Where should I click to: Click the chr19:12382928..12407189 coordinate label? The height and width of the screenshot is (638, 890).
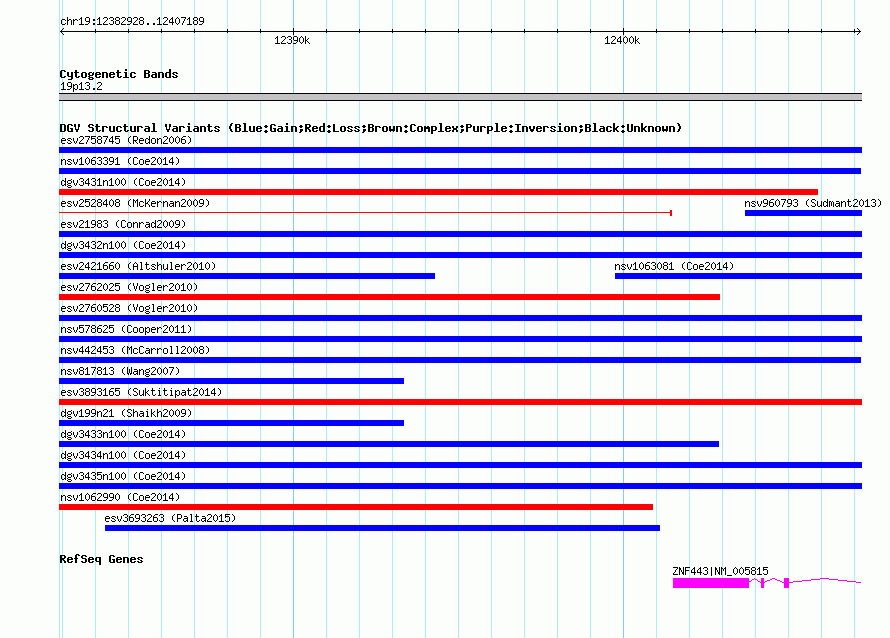[x=132, y=21]
